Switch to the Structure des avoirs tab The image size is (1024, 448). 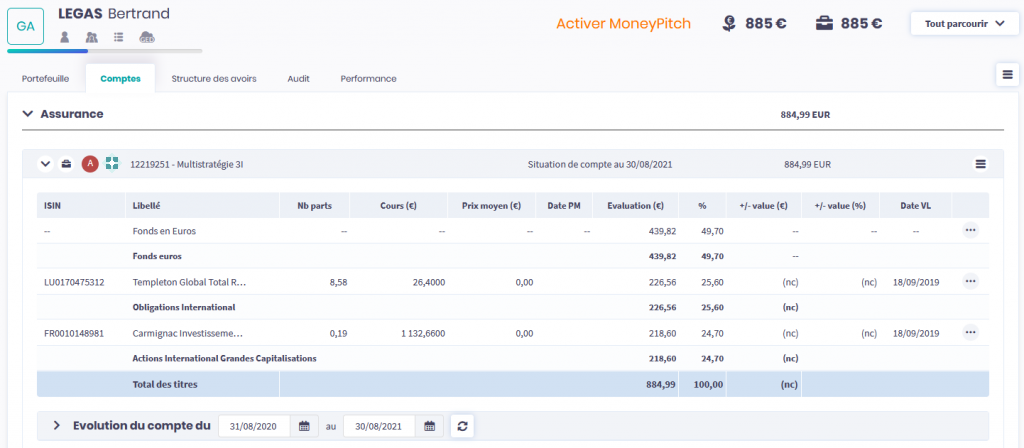pyautogui.click(x=214, y=78)
